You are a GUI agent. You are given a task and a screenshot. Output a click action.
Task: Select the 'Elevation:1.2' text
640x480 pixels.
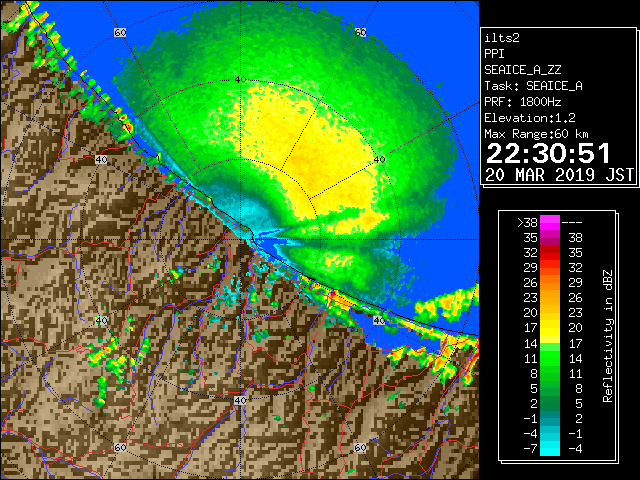tap(529, 118)
